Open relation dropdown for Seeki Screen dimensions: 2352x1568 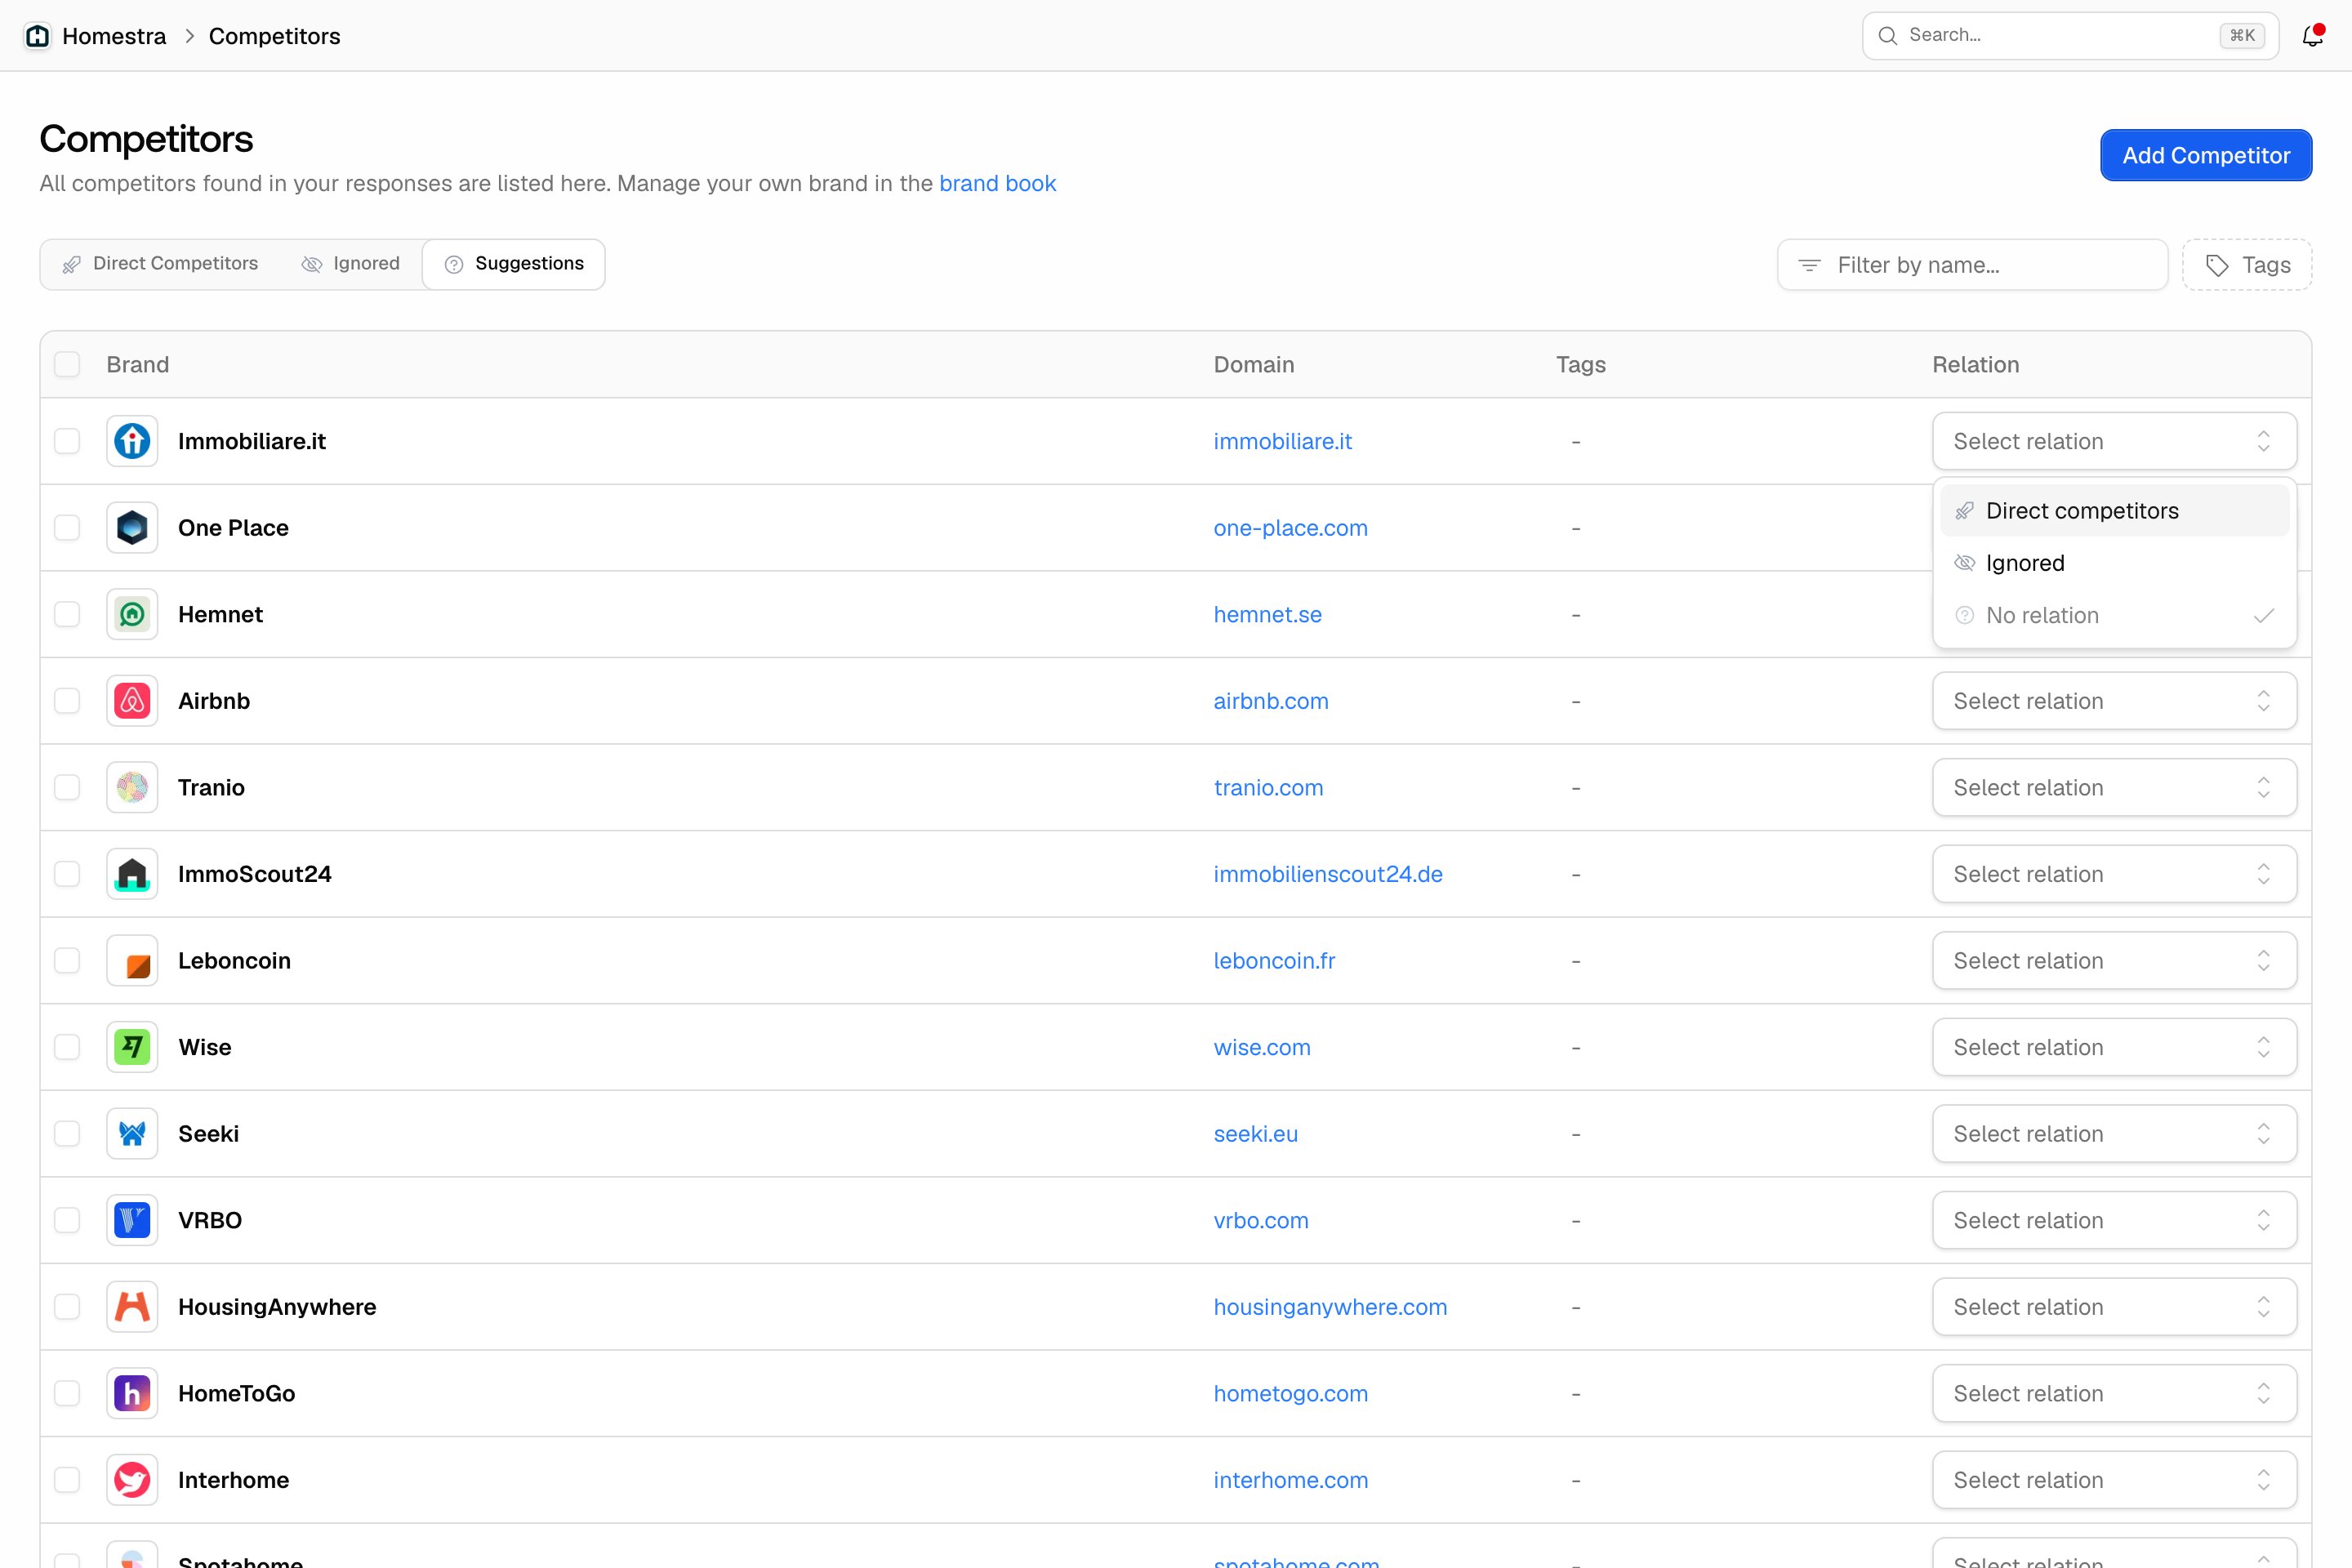2114,1134
